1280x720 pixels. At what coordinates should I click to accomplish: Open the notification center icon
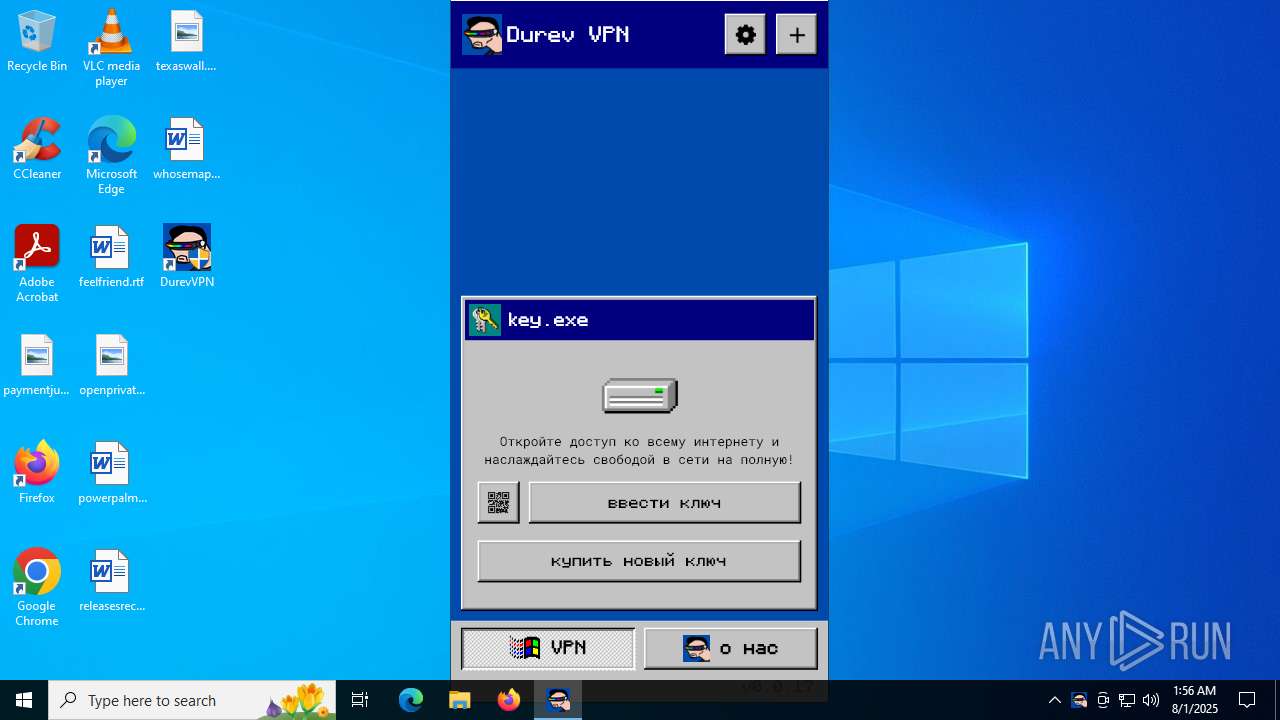coord(1247,700)
